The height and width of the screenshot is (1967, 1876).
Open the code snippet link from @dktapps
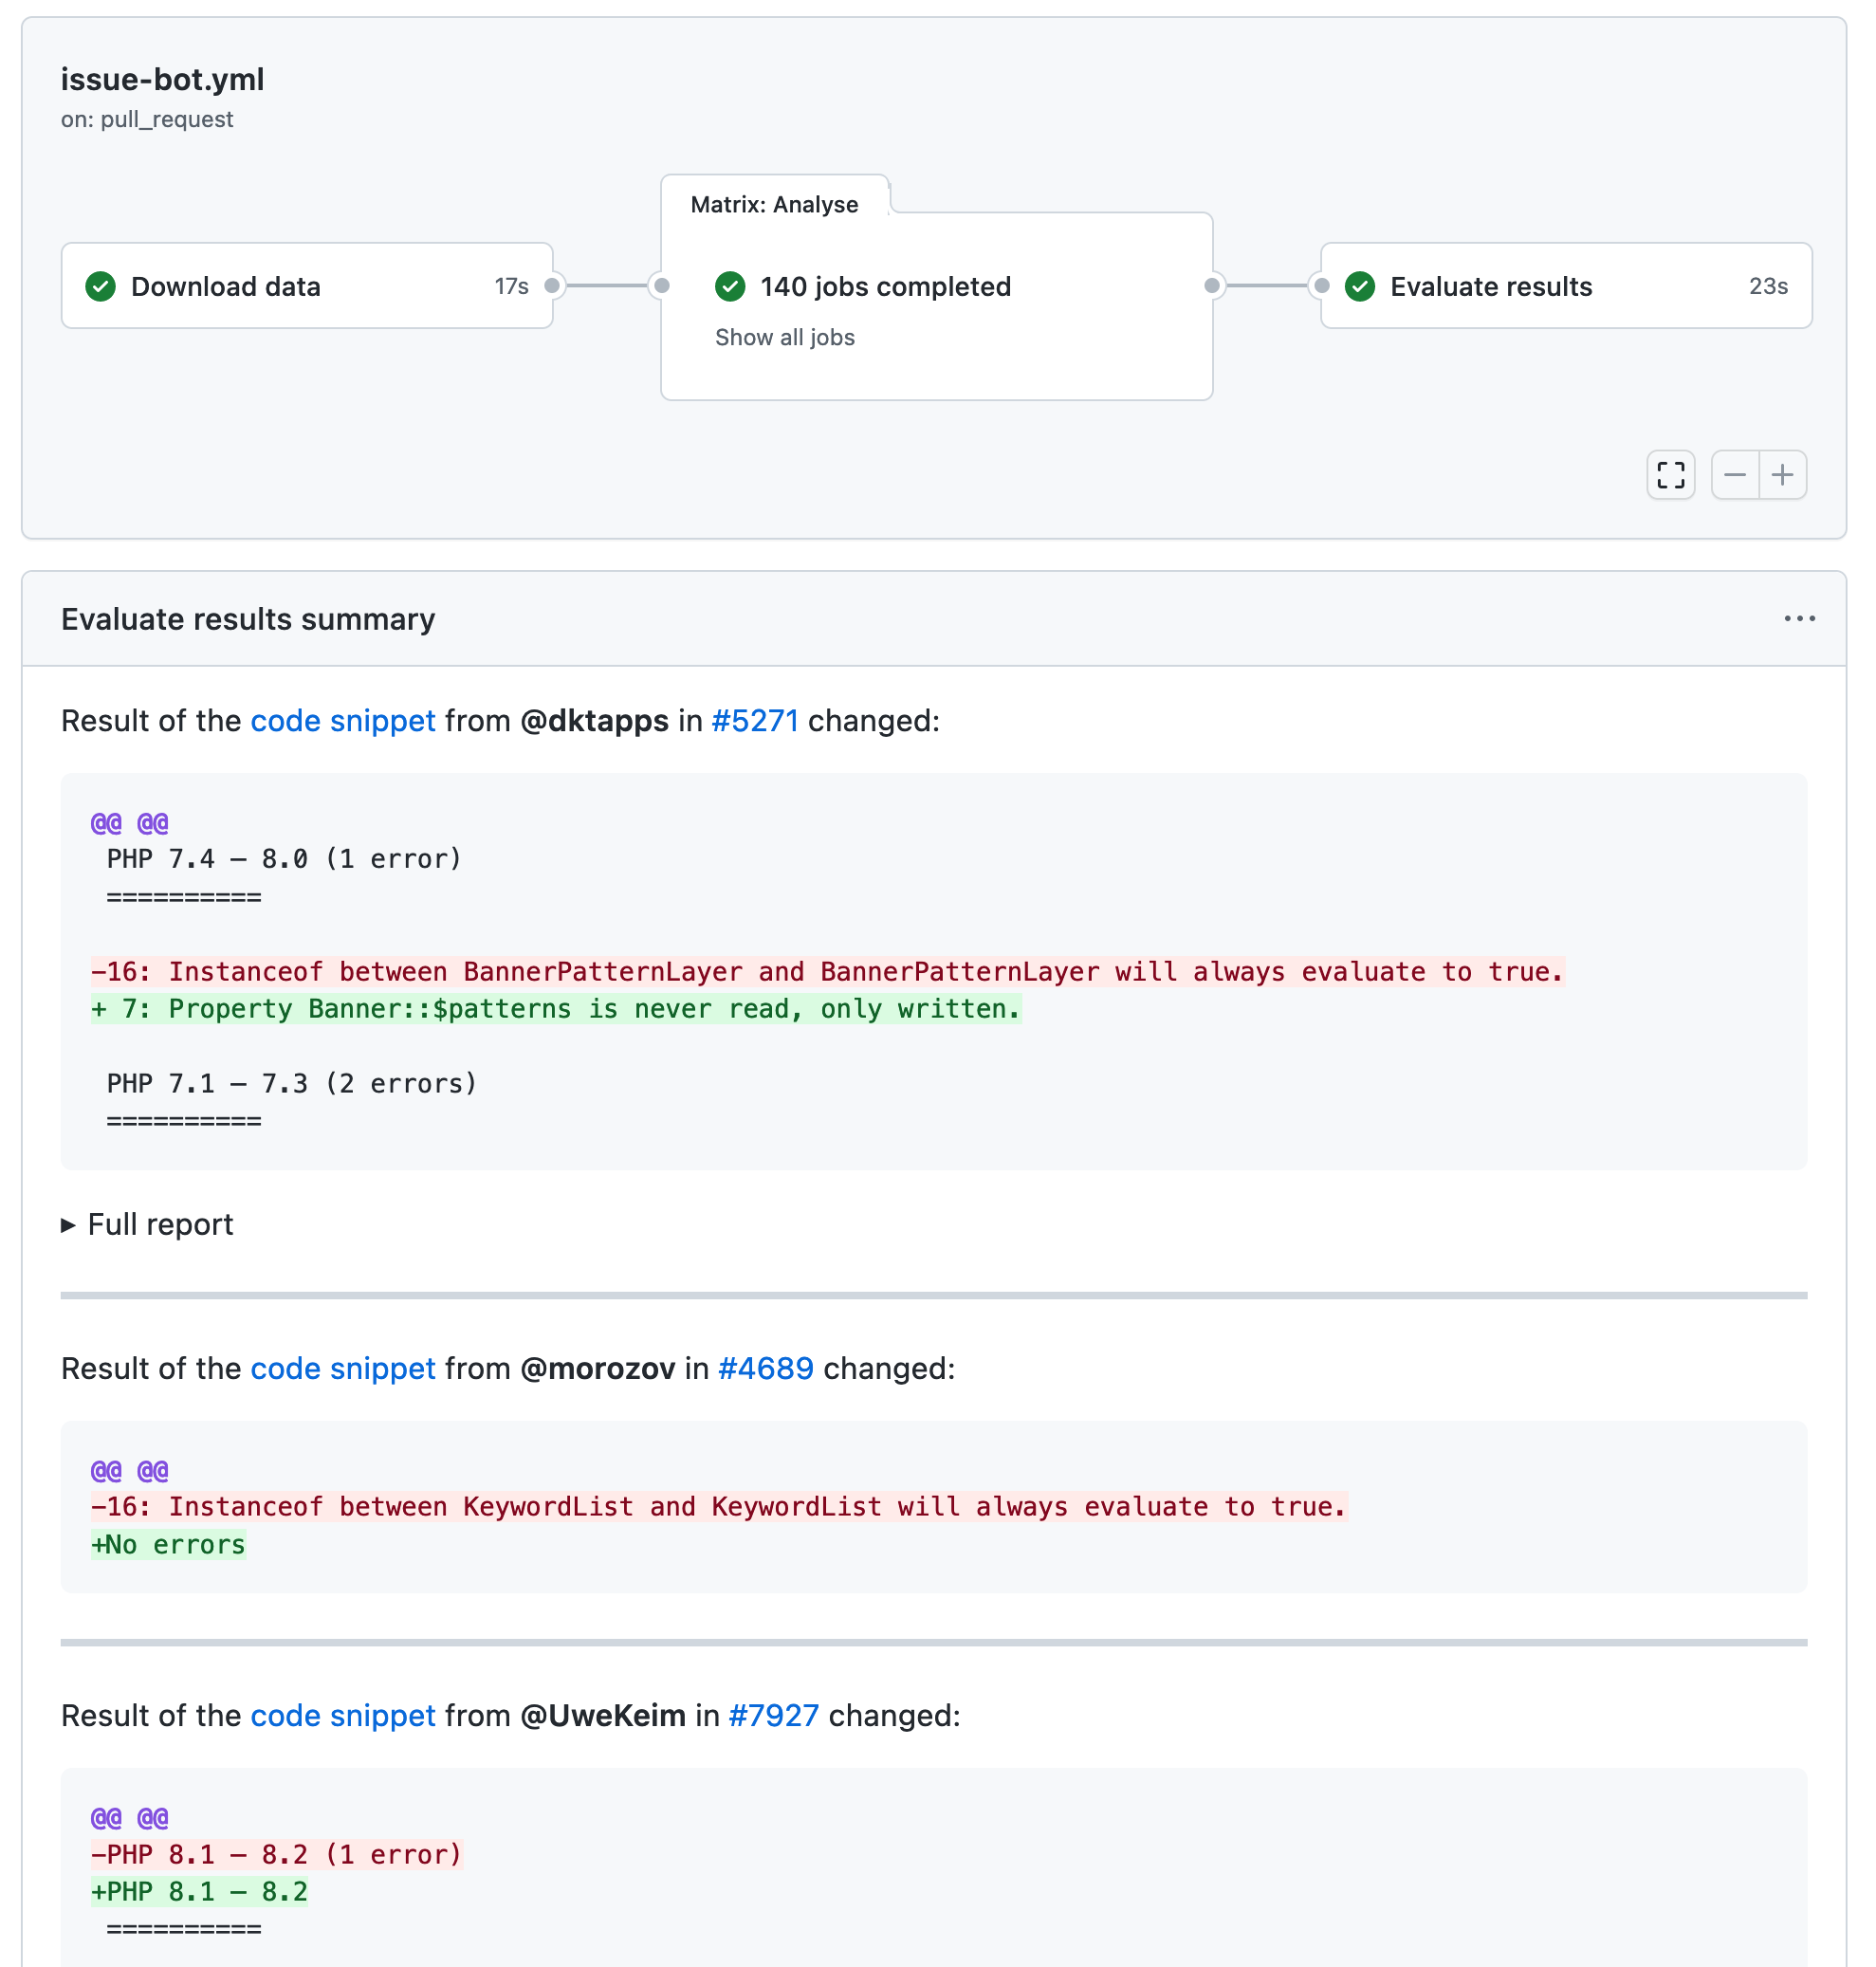tap(342, 720)
